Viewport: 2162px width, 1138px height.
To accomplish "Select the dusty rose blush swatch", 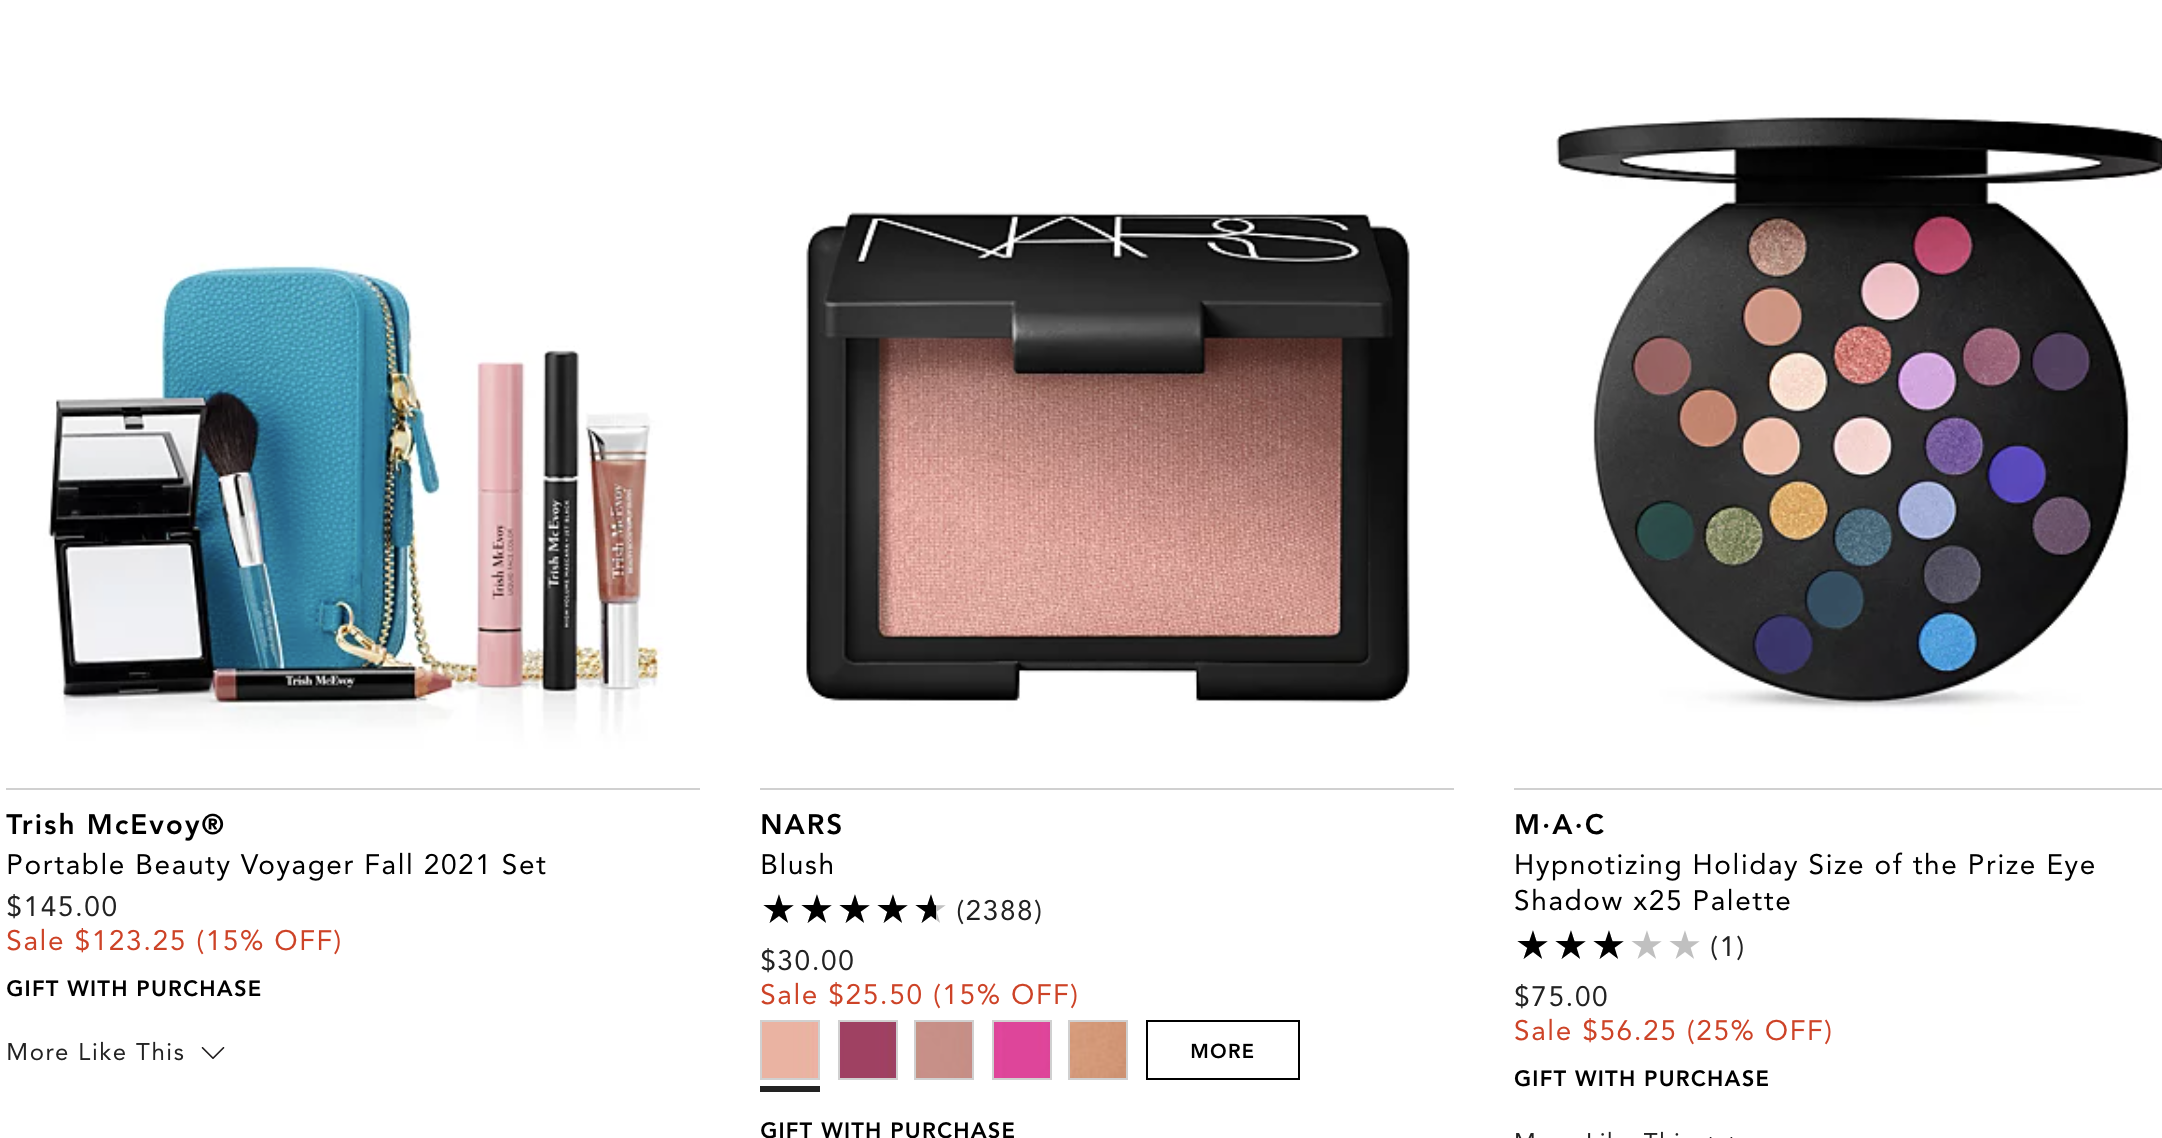I will 944,1050.
